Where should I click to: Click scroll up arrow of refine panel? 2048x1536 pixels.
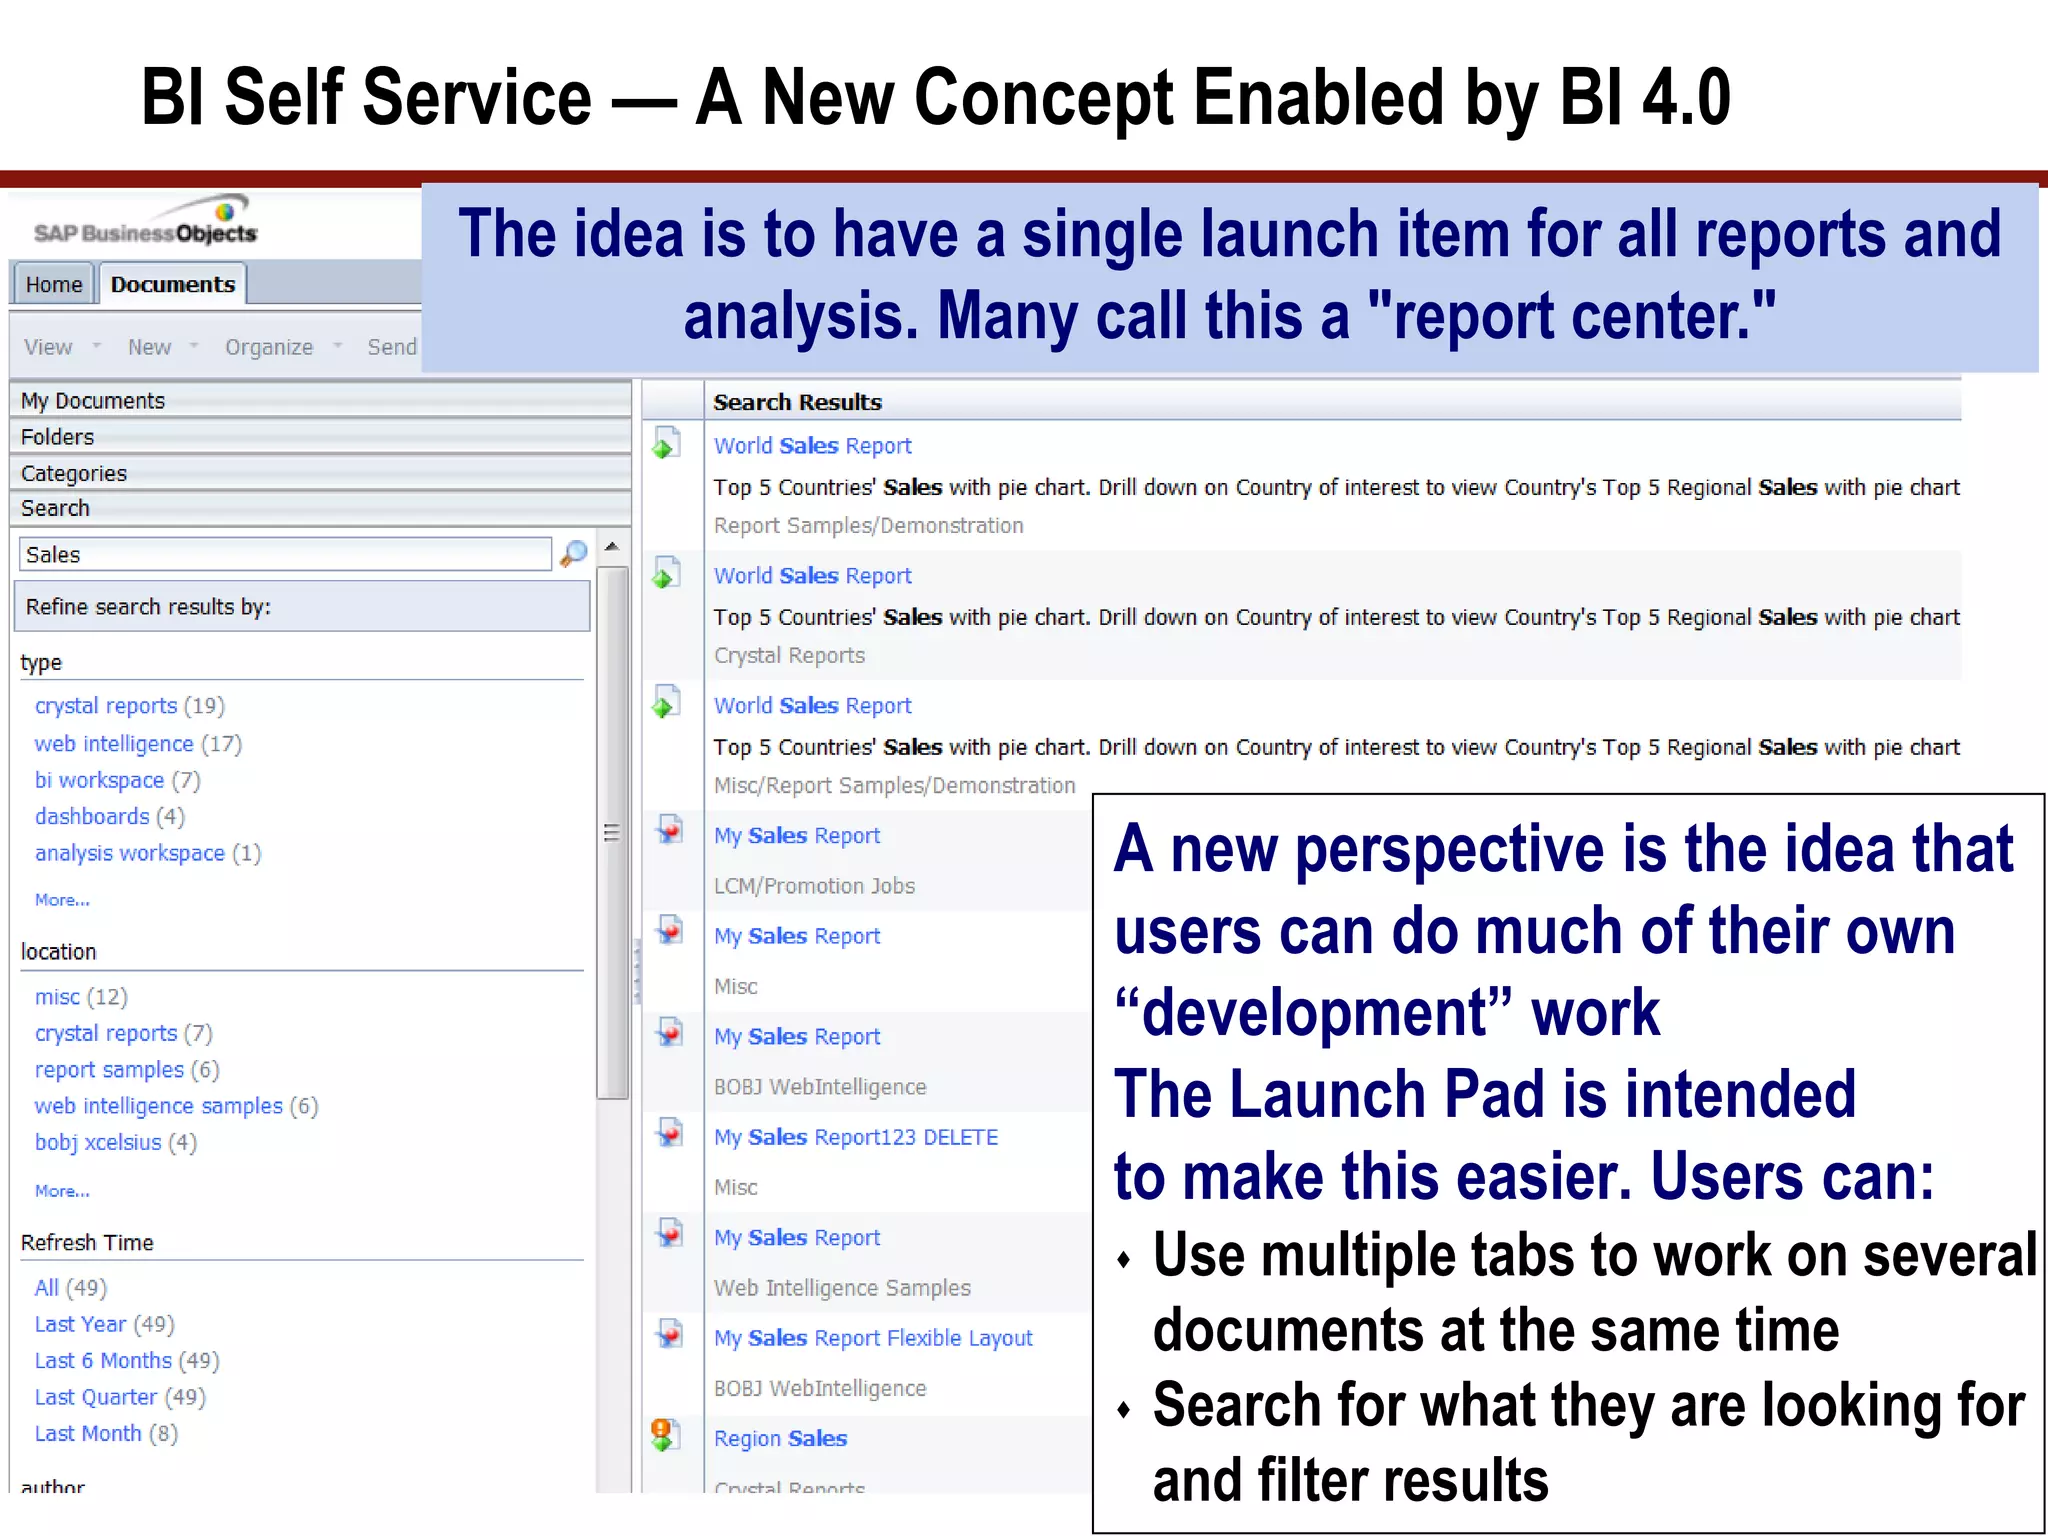[612, 547]
